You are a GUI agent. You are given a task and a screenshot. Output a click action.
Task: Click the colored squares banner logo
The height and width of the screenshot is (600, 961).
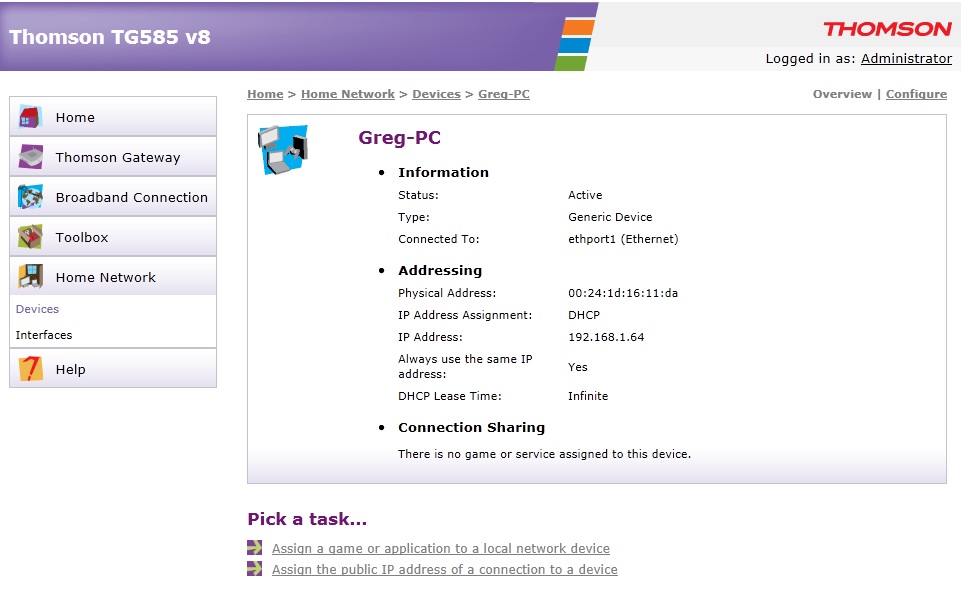575,45
